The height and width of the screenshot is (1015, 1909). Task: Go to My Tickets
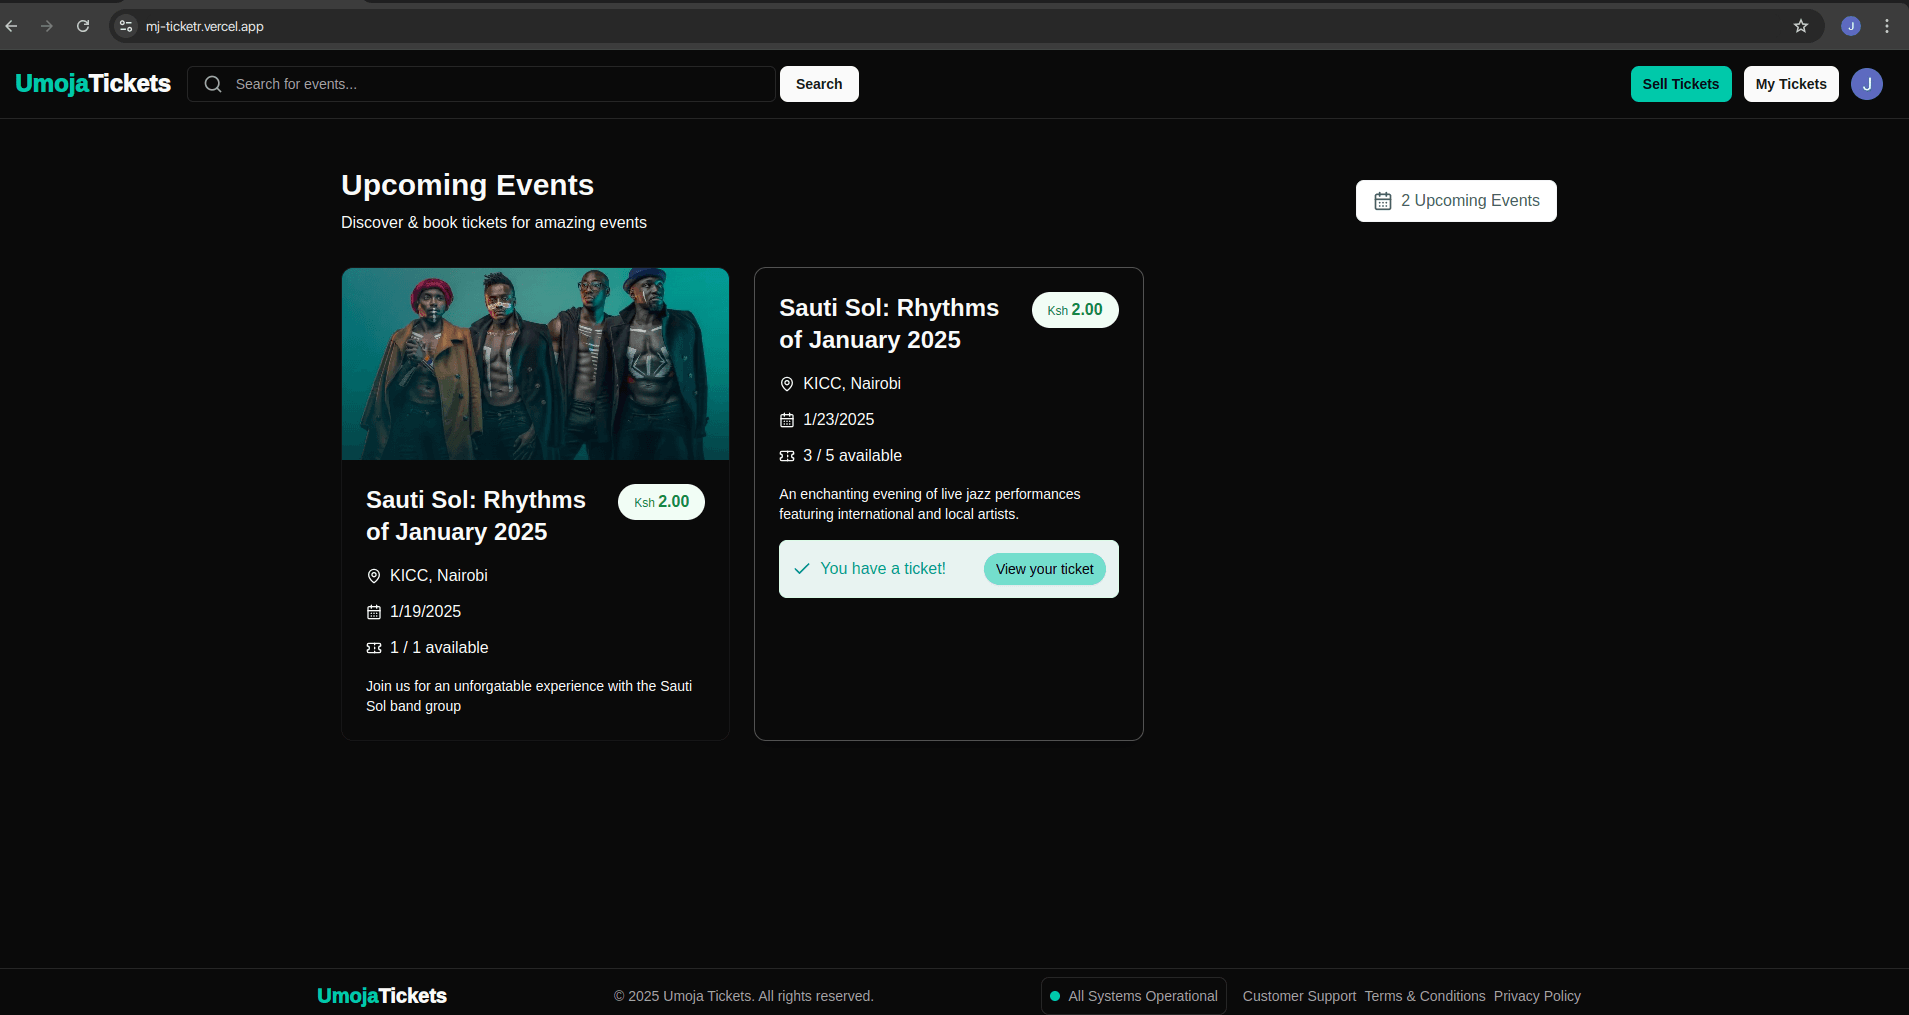[1790, 84]
